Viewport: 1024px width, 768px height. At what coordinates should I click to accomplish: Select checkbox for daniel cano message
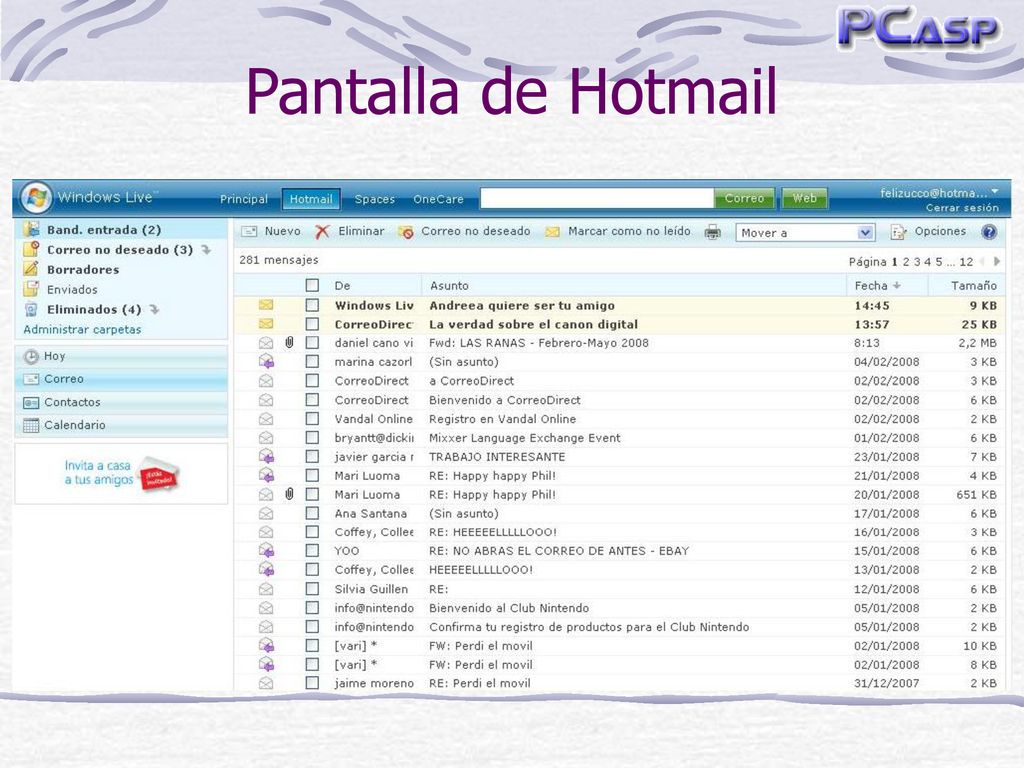[312, 343]
